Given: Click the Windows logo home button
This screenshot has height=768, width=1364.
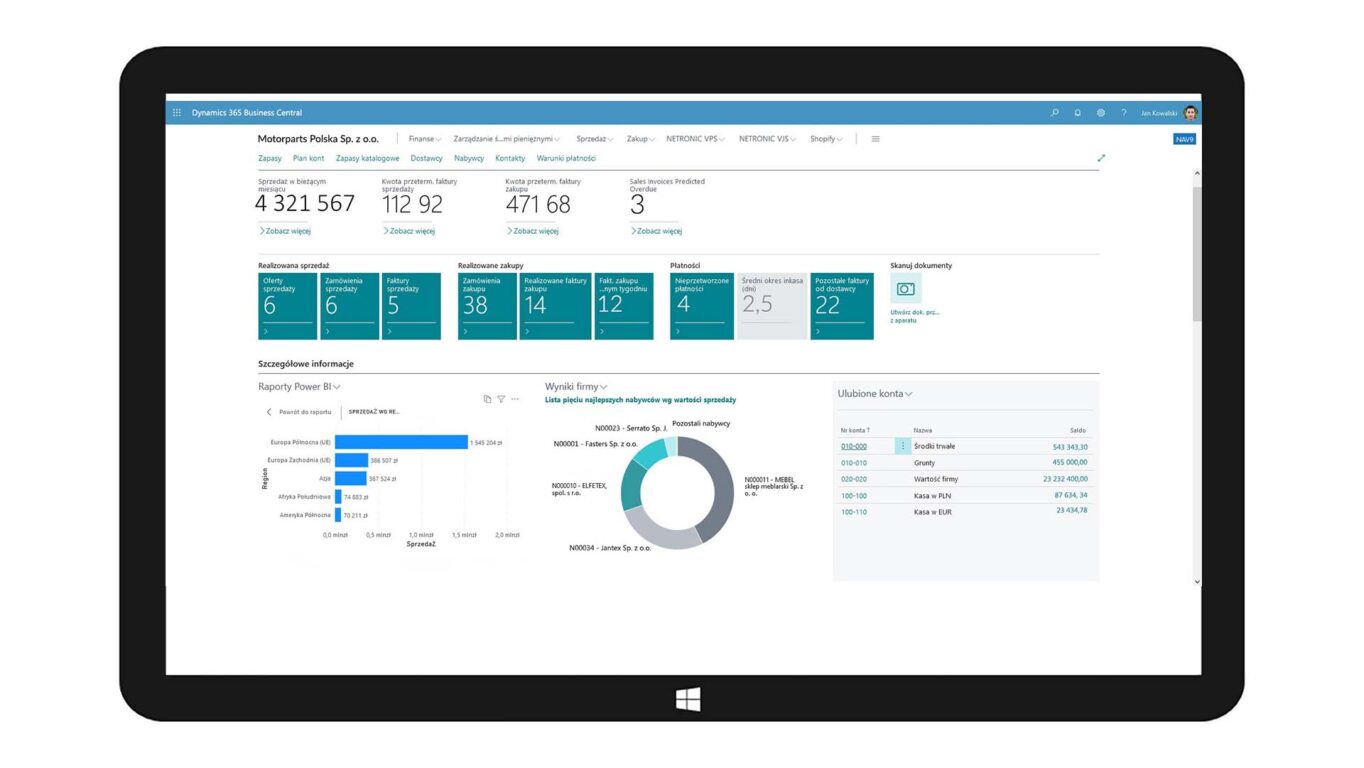Looking at the screenshot, I should click(688, 699).
